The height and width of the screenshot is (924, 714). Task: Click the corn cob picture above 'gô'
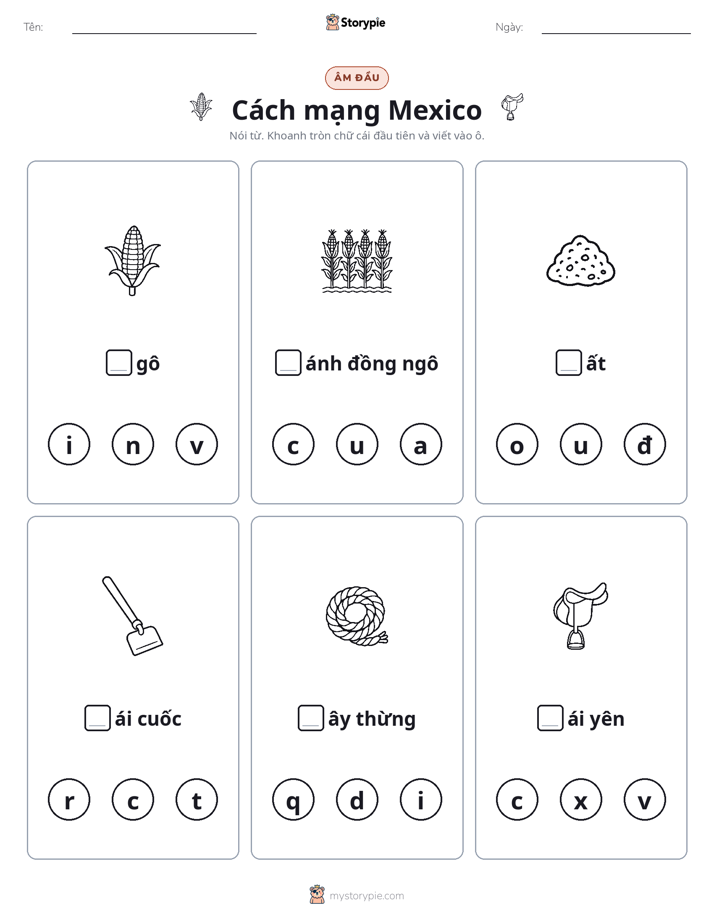pos(133,260)
